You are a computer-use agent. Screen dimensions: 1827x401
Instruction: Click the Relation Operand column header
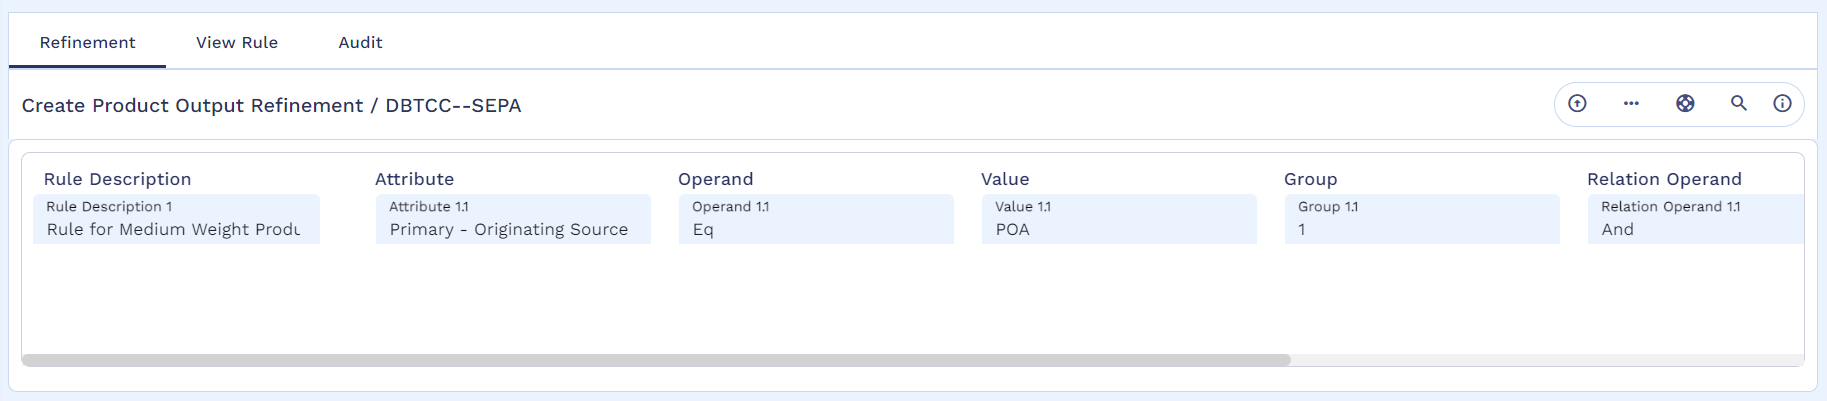coord(1664,179)
